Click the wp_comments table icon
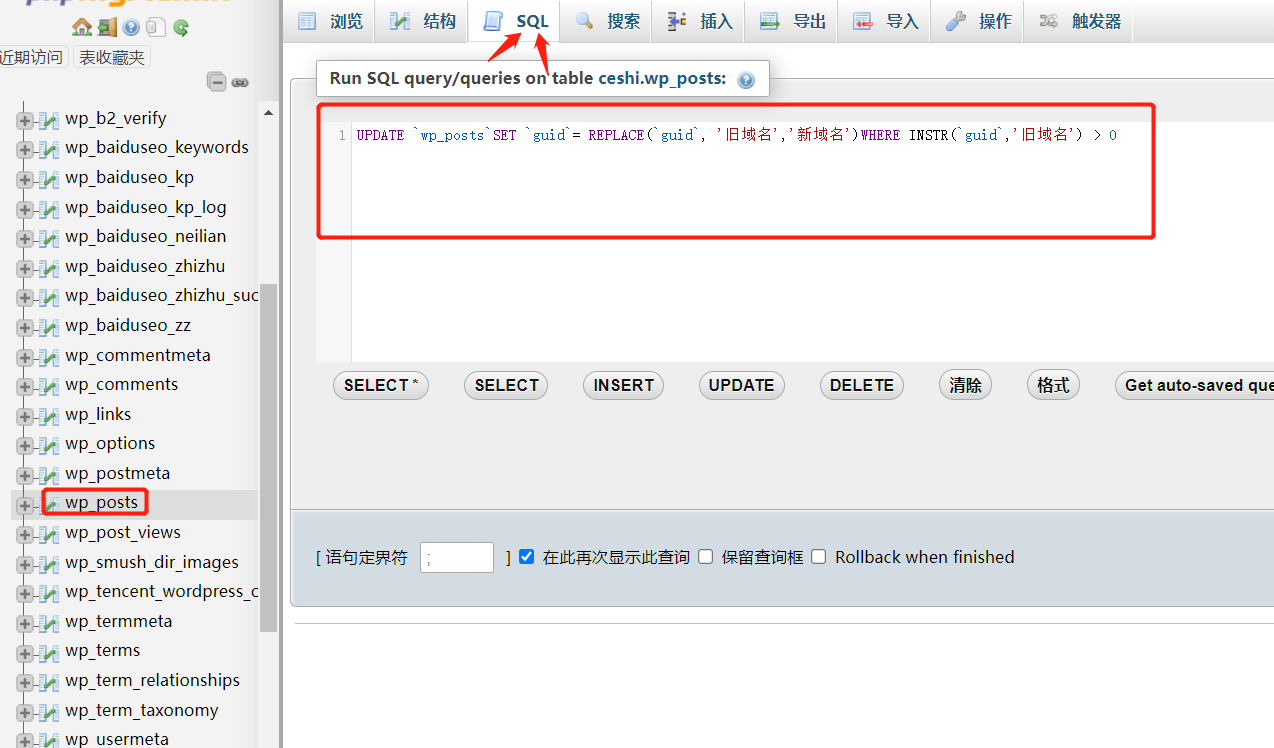This screenshot has width=1274, height=748. pos(48,386)
